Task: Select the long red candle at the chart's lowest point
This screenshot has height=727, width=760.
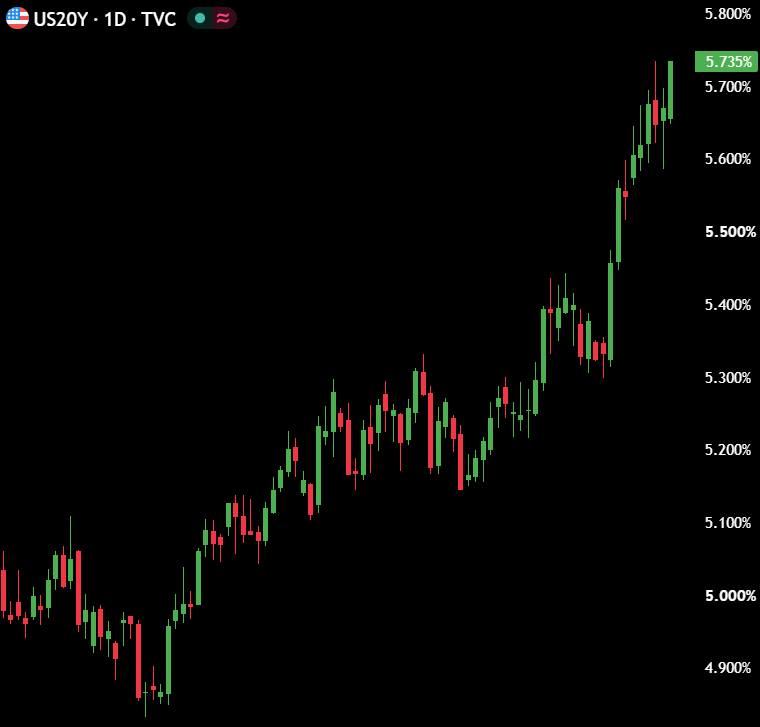Action: pyautogui.click(x=139, y=661)
